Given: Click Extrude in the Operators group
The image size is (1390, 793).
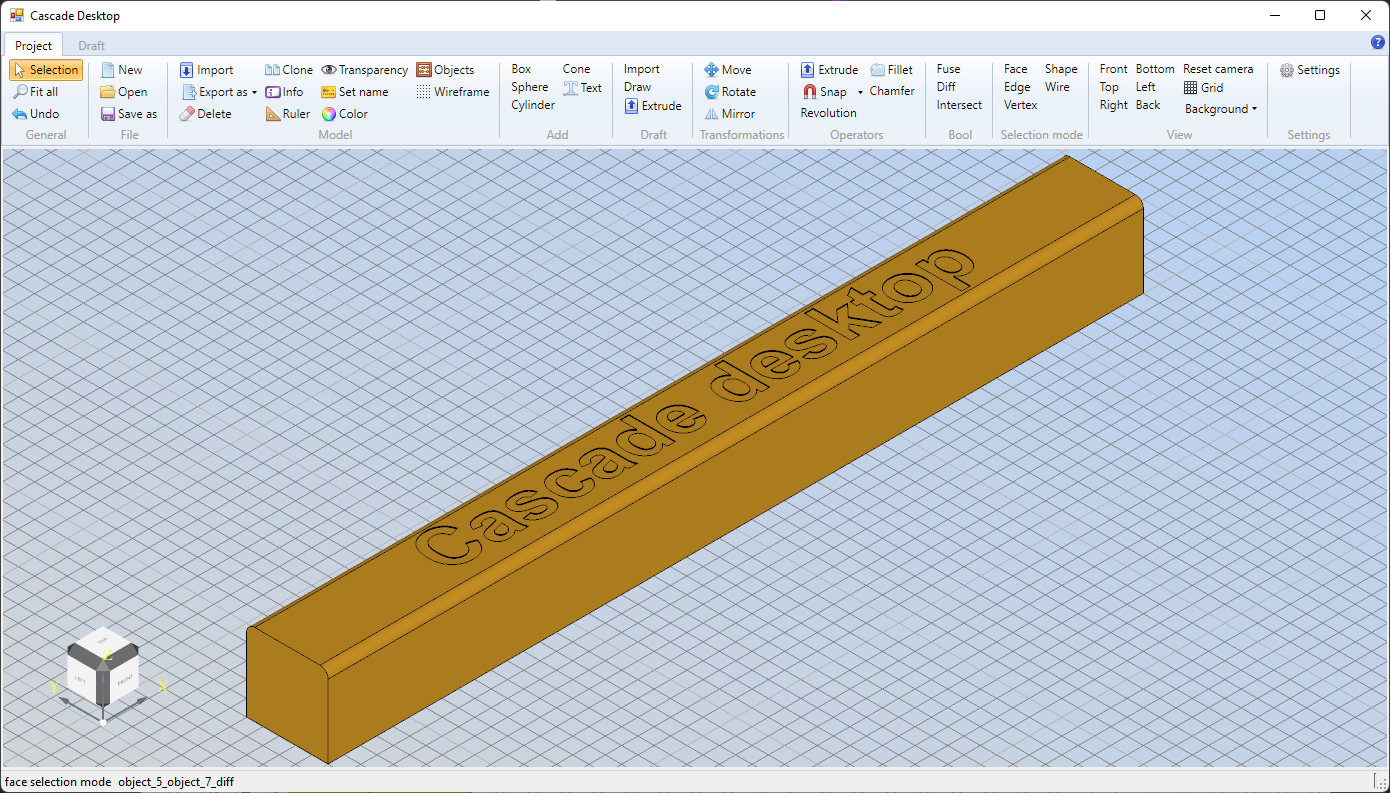Looking at the screenshot, I should (829, 70).
